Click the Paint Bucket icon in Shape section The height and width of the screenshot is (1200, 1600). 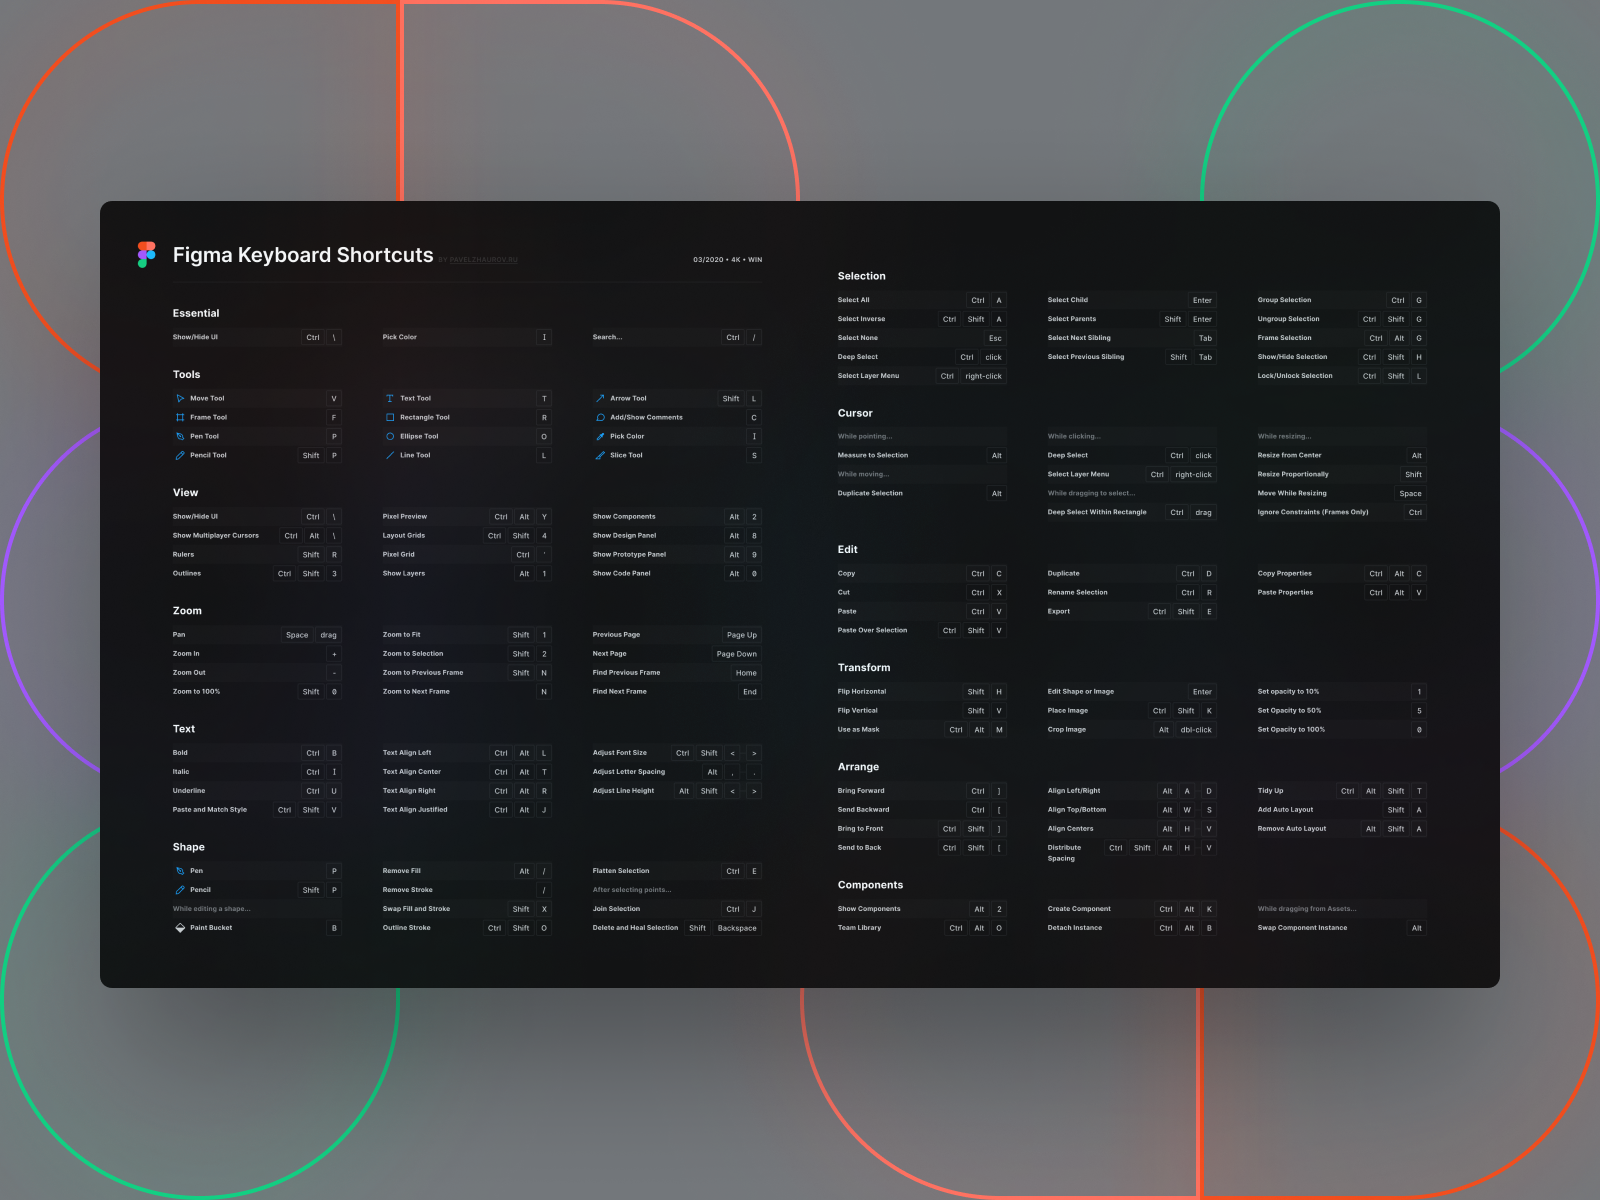point(181,927)
